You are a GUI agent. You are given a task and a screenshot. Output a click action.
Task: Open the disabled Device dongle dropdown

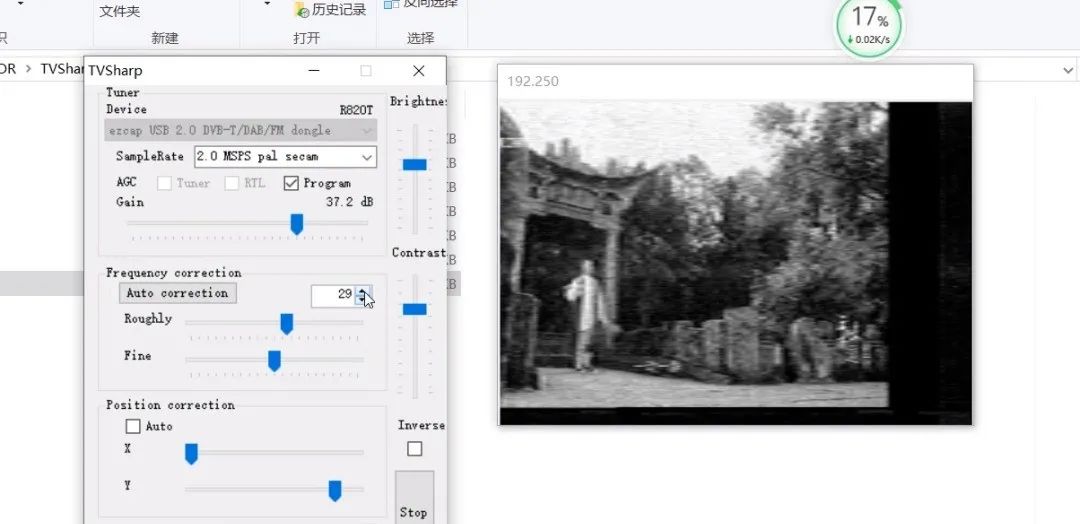point(240,130)
